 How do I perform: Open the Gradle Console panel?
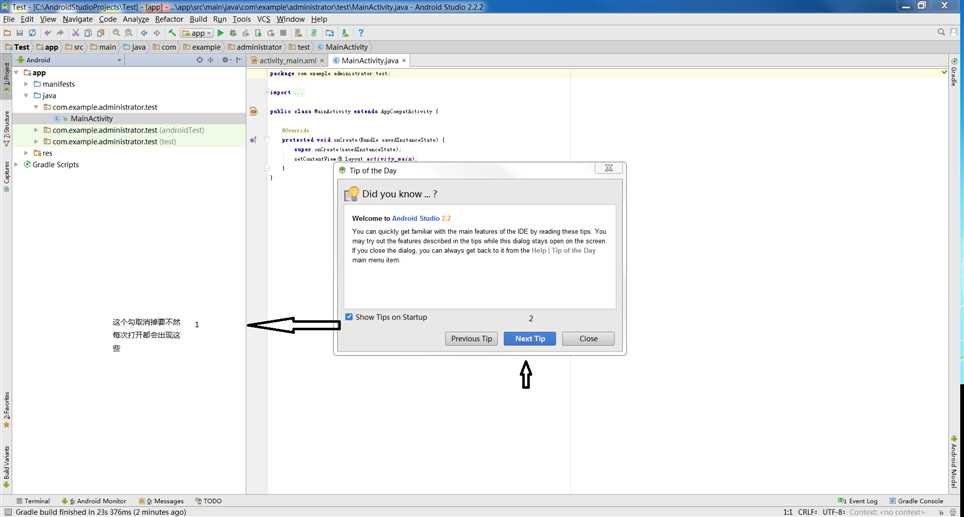tap(916, 501)
